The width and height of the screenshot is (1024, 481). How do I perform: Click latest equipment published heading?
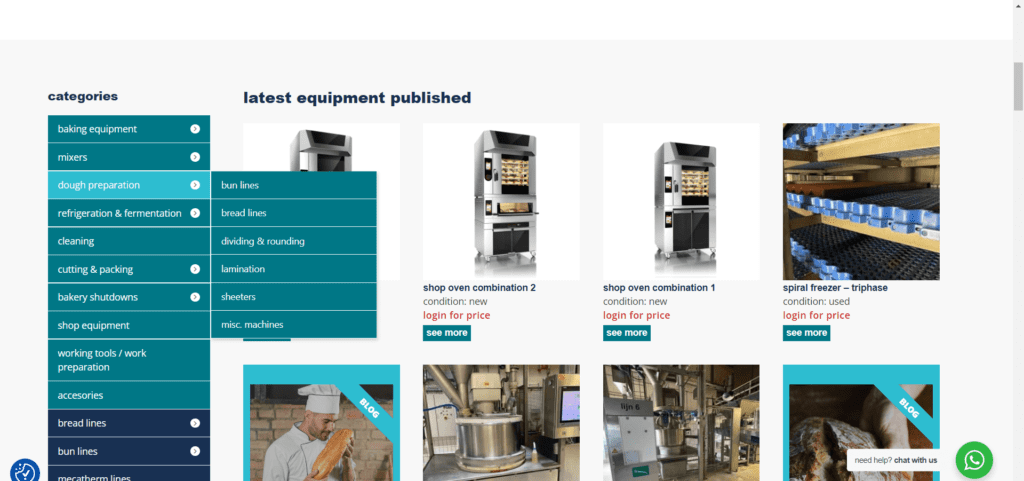pos(357,98)
